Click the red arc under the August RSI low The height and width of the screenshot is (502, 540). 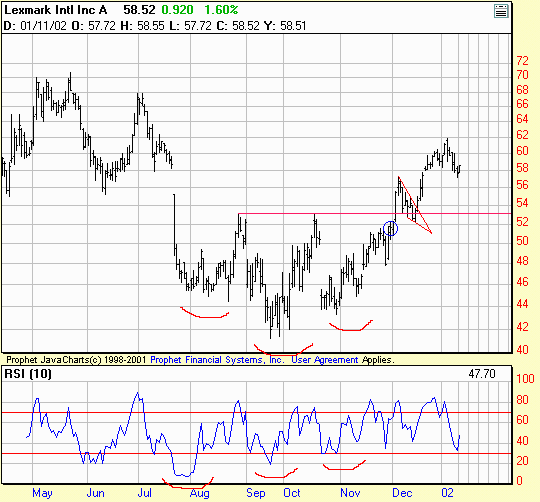(188, 483)
